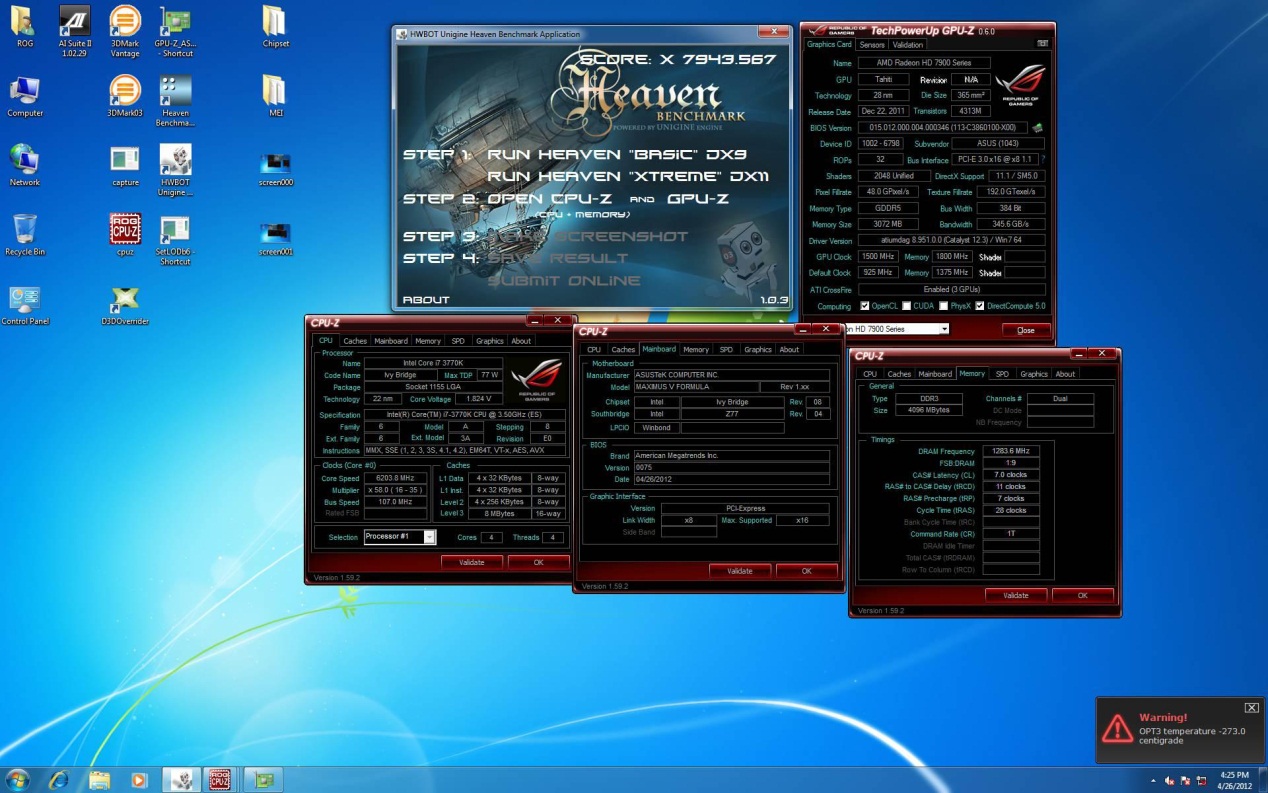Viewport: 1268px width, 793px height.
Task: Open Heaven Benchmark desktop shortcut
Action: [x=175, y=102]
